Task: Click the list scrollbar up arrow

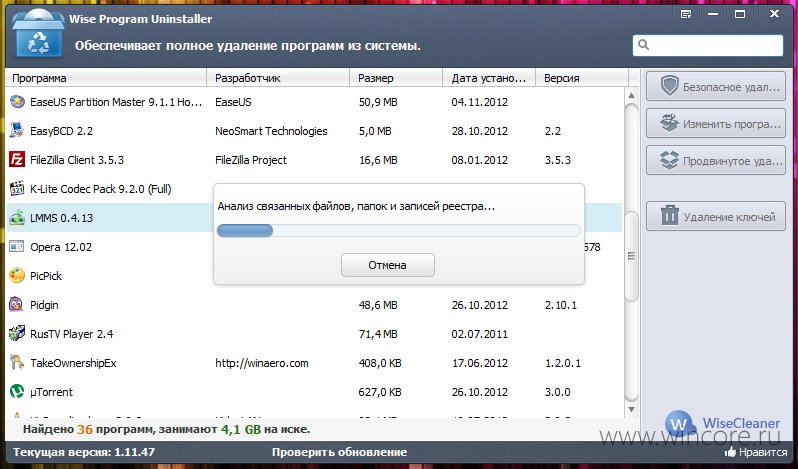Action: point(632,95)
